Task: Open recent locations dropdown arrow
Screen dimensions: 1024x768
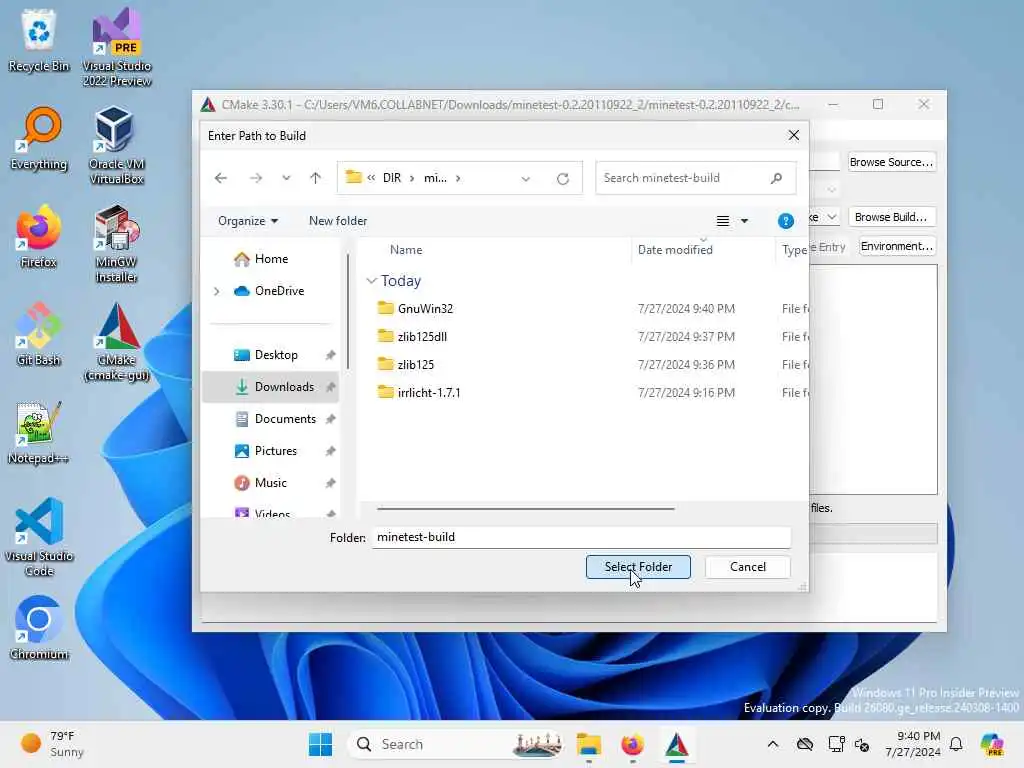Action: tap(286, 178)
